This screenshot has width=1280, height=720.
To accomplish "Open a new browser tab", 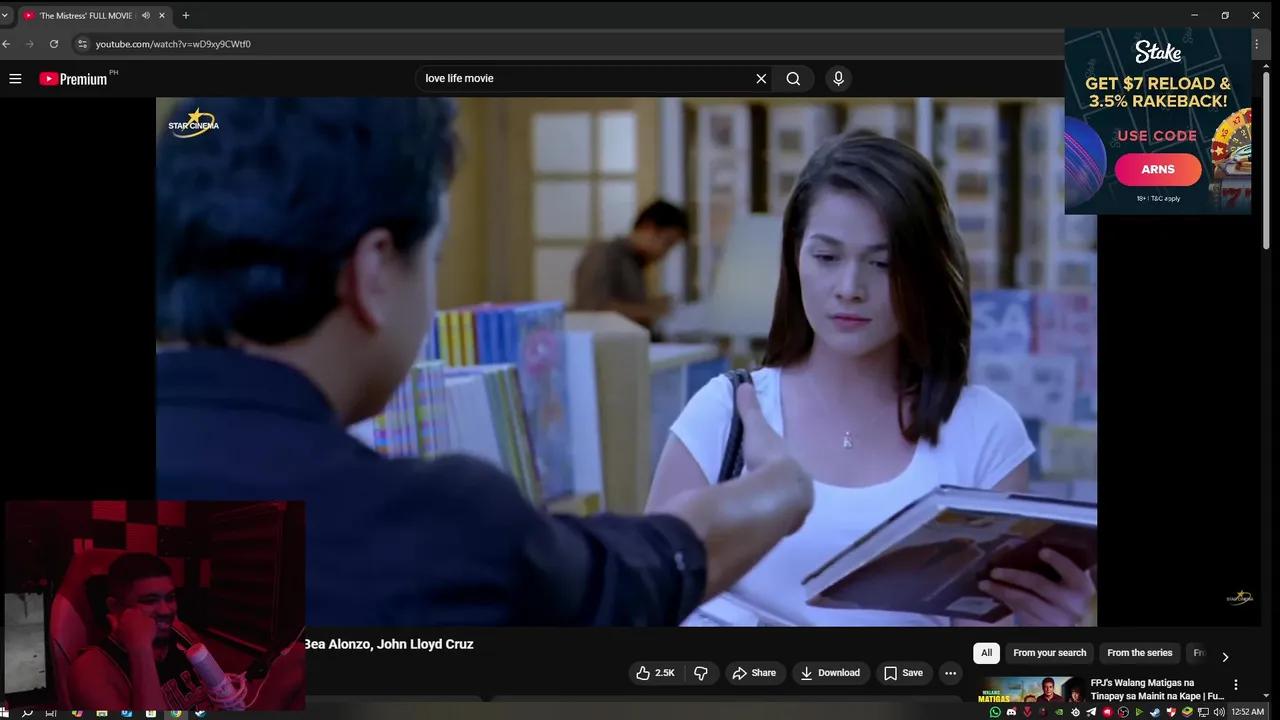I will point(185,15).
